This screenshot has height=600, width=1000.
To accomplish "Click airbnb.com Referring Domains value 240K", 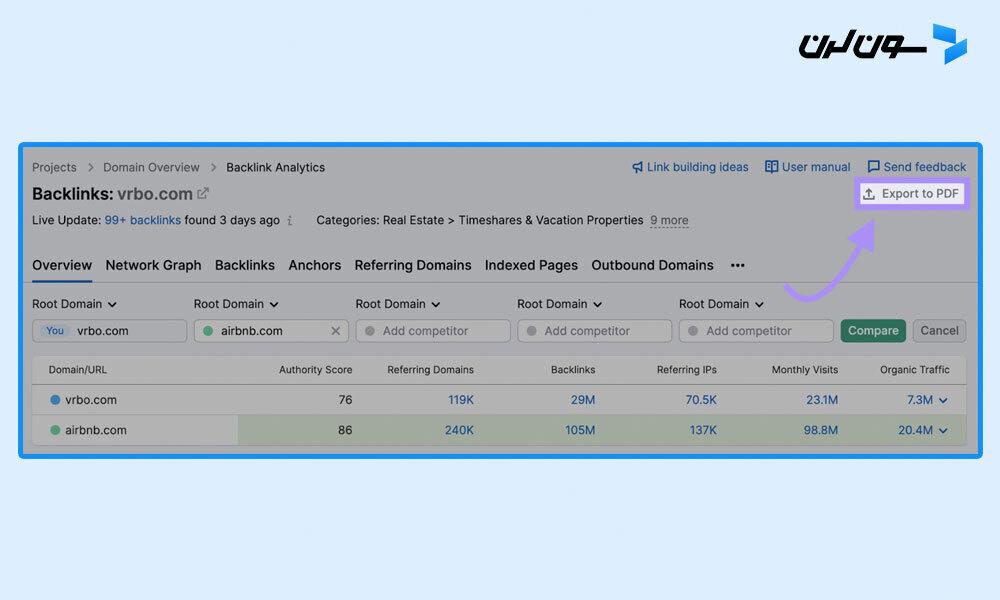I will 459,430.
